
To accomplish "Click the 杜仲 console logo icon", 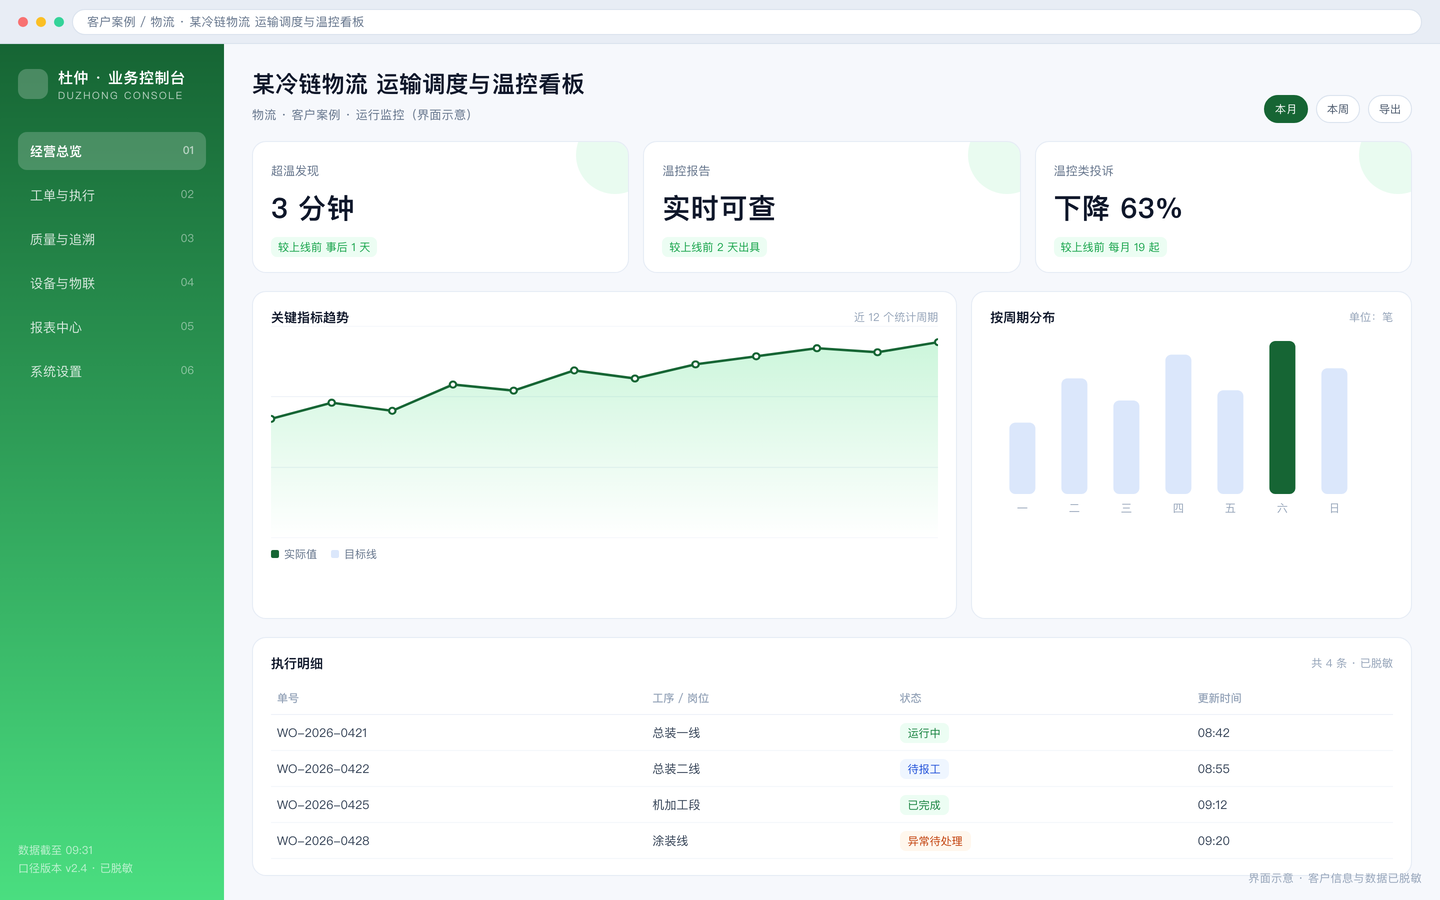I will pyautogui.click(x=33, y=84).
